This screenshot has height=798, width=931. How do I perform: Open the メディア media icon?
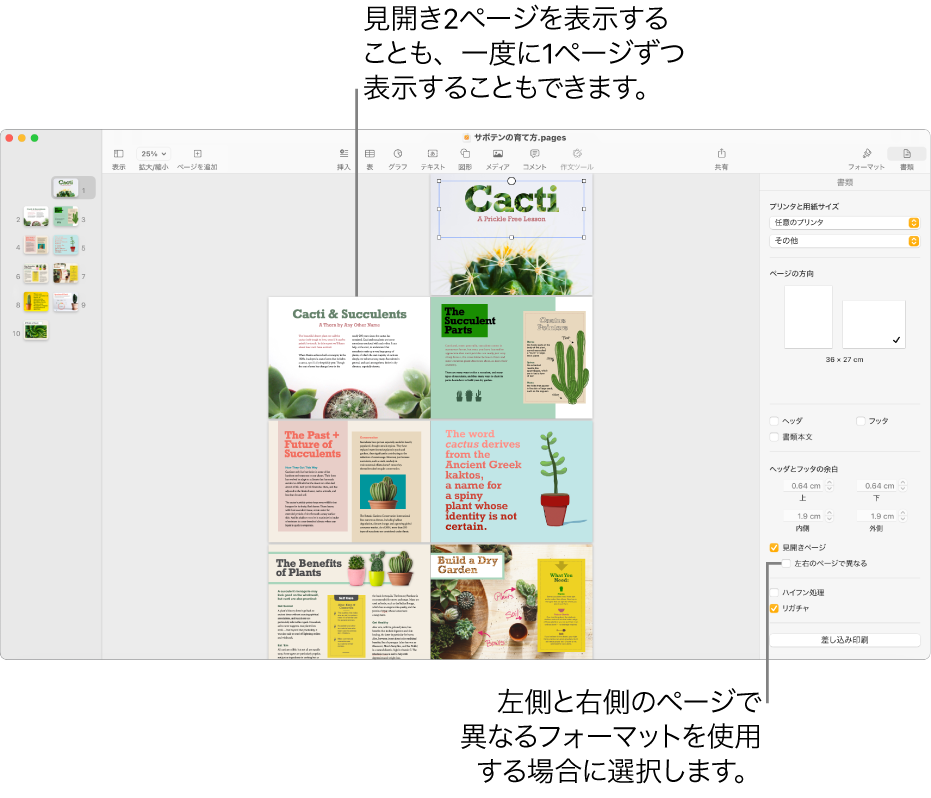[x=498, y=154]
